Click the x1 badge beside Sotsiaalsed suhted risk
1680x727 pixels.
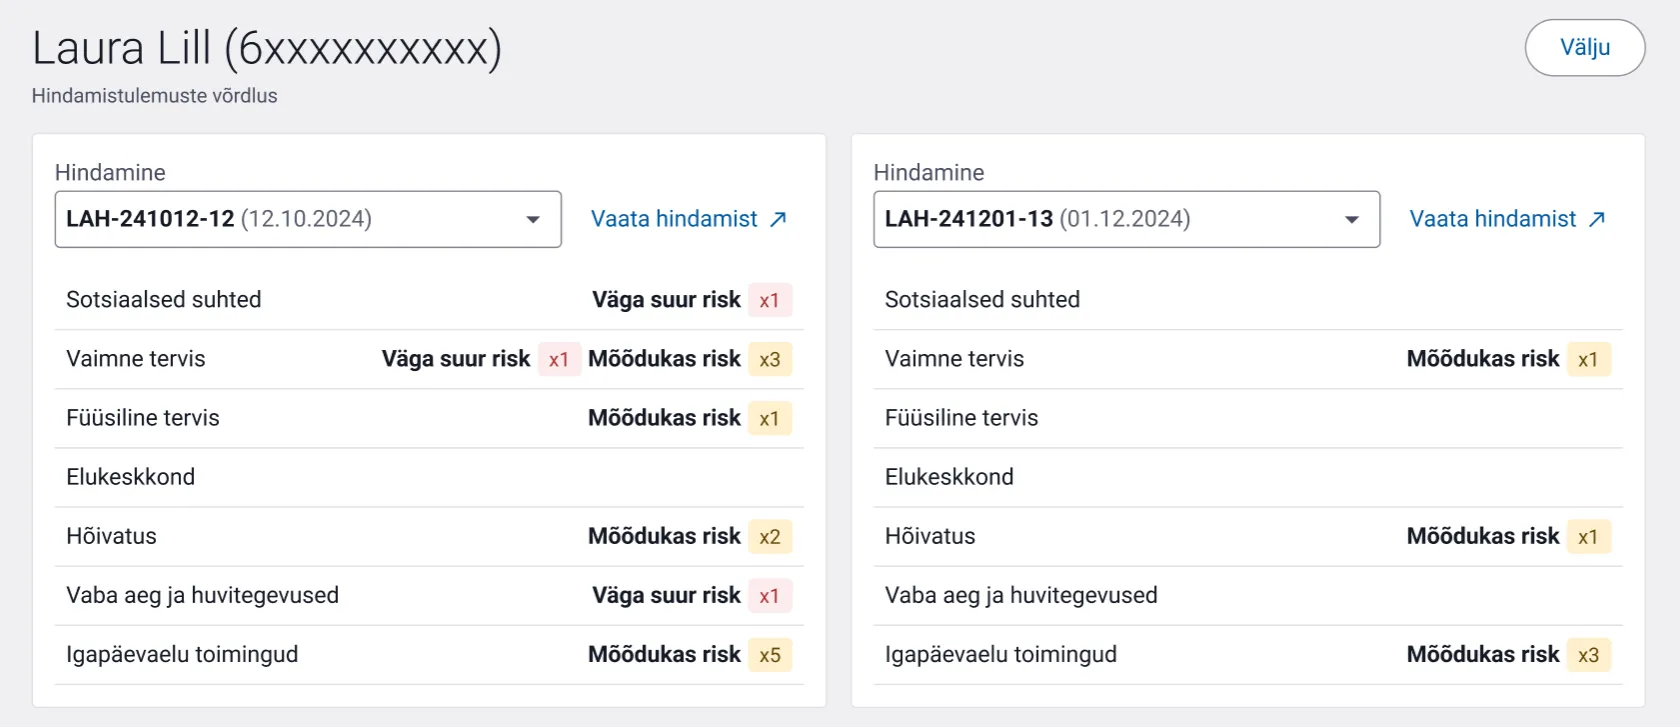coord(770,299)
